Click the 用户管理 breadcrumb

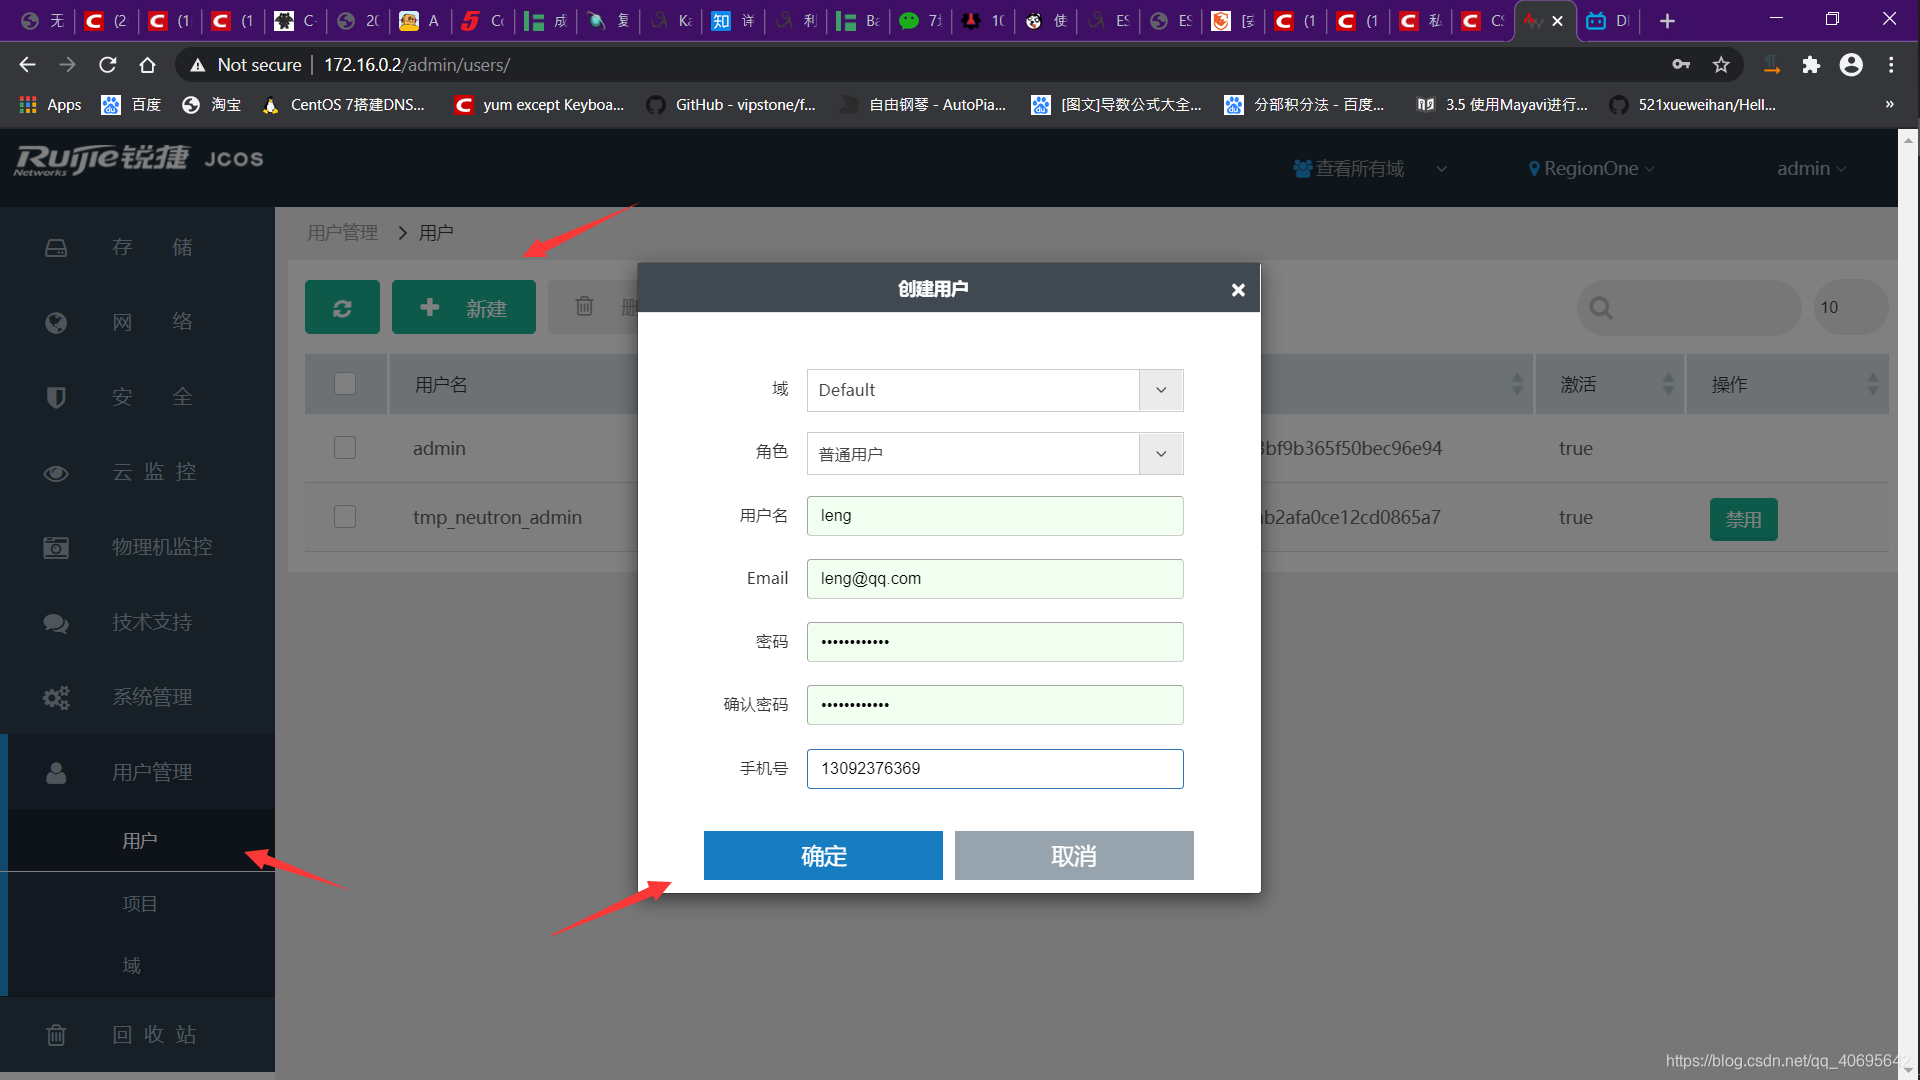click(342, 233)
